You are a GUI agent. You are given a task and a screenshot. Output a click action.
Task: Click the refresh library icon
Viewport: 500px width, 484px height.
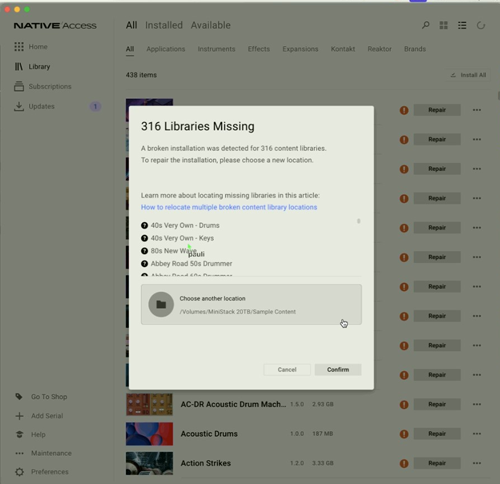pyautogui.click(x=481, y=25)
